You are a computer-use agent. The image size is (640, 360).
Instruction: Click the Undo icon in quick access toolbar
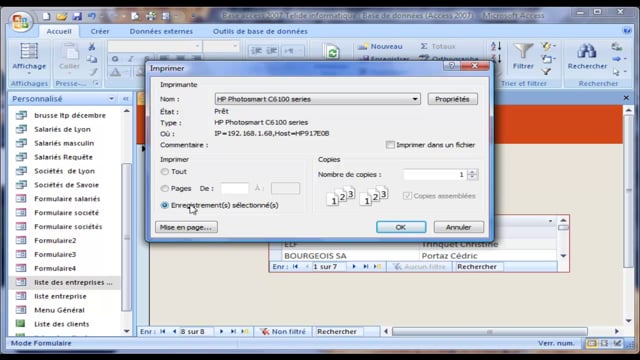(91, 16)
